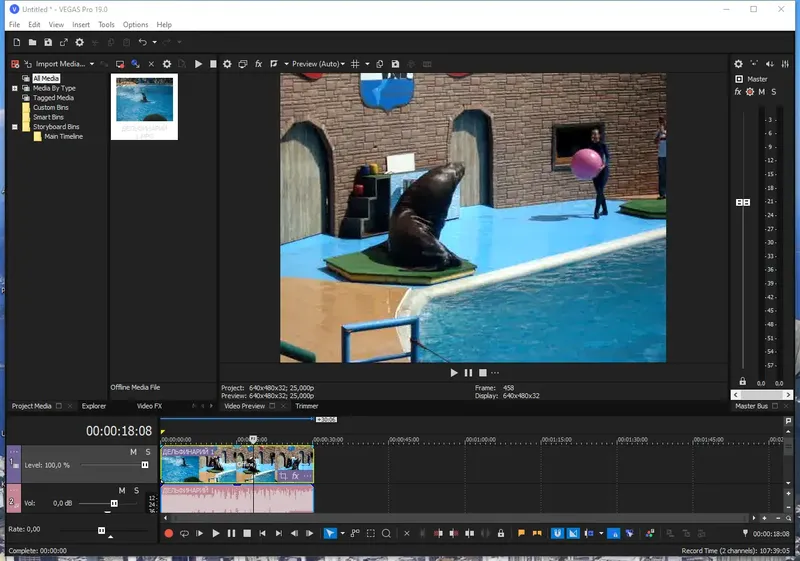800x561 pixels.
Task: Expand the Media By Type tree node
Action: (x=15, y=88)
